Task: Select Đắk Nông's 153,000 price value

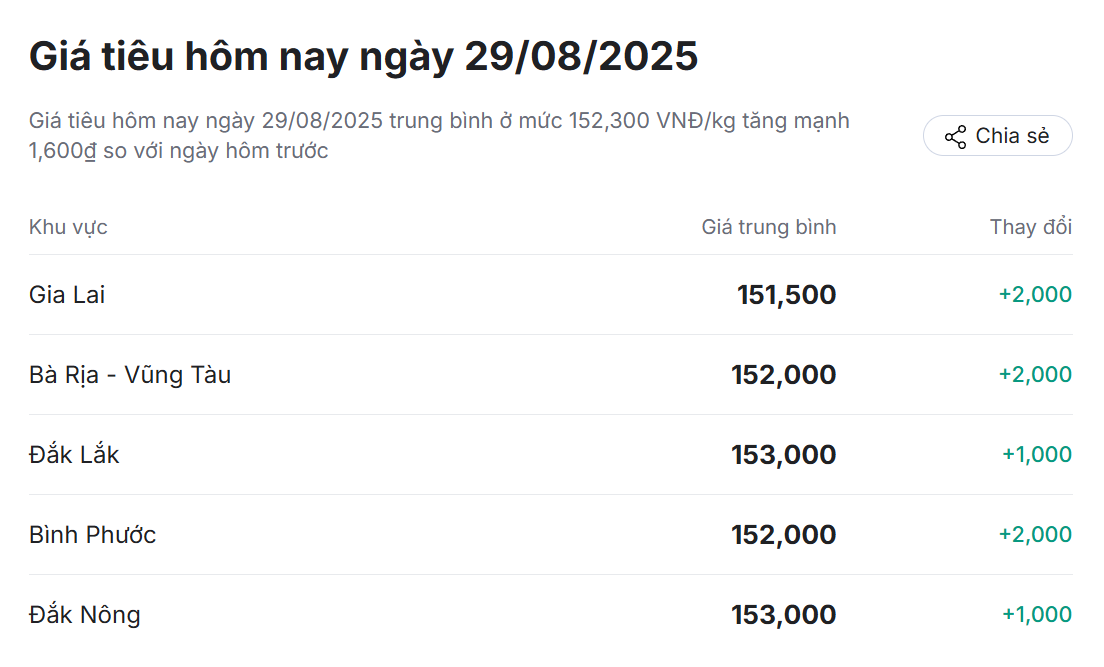Action: [x=783, y=615]
